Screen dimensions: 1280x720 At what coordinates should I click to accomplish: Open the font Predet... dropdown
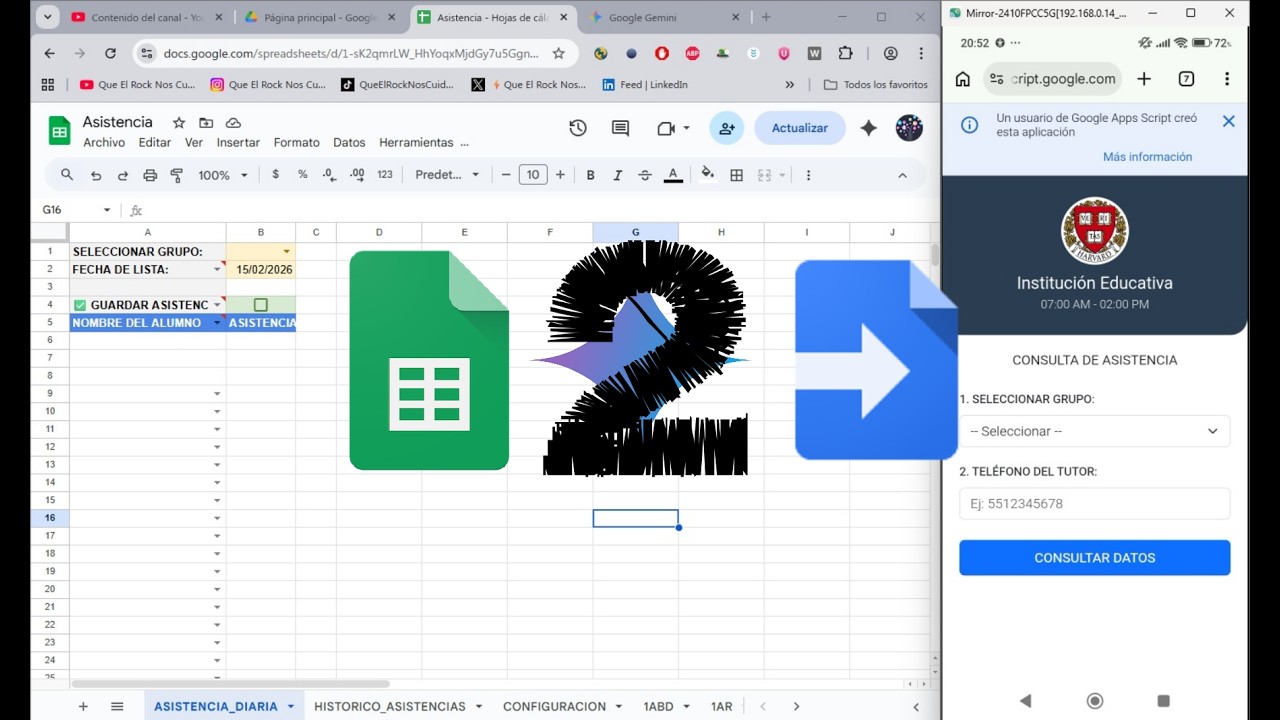pyautogui.click(x=447, y=175)
